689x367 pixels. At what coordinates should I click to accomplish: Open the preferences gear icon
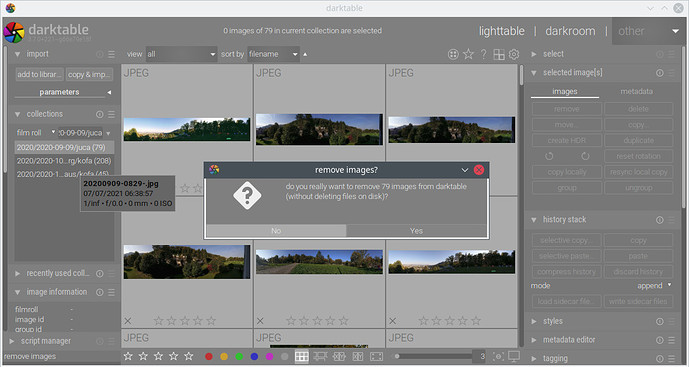(x=514, y=54)
